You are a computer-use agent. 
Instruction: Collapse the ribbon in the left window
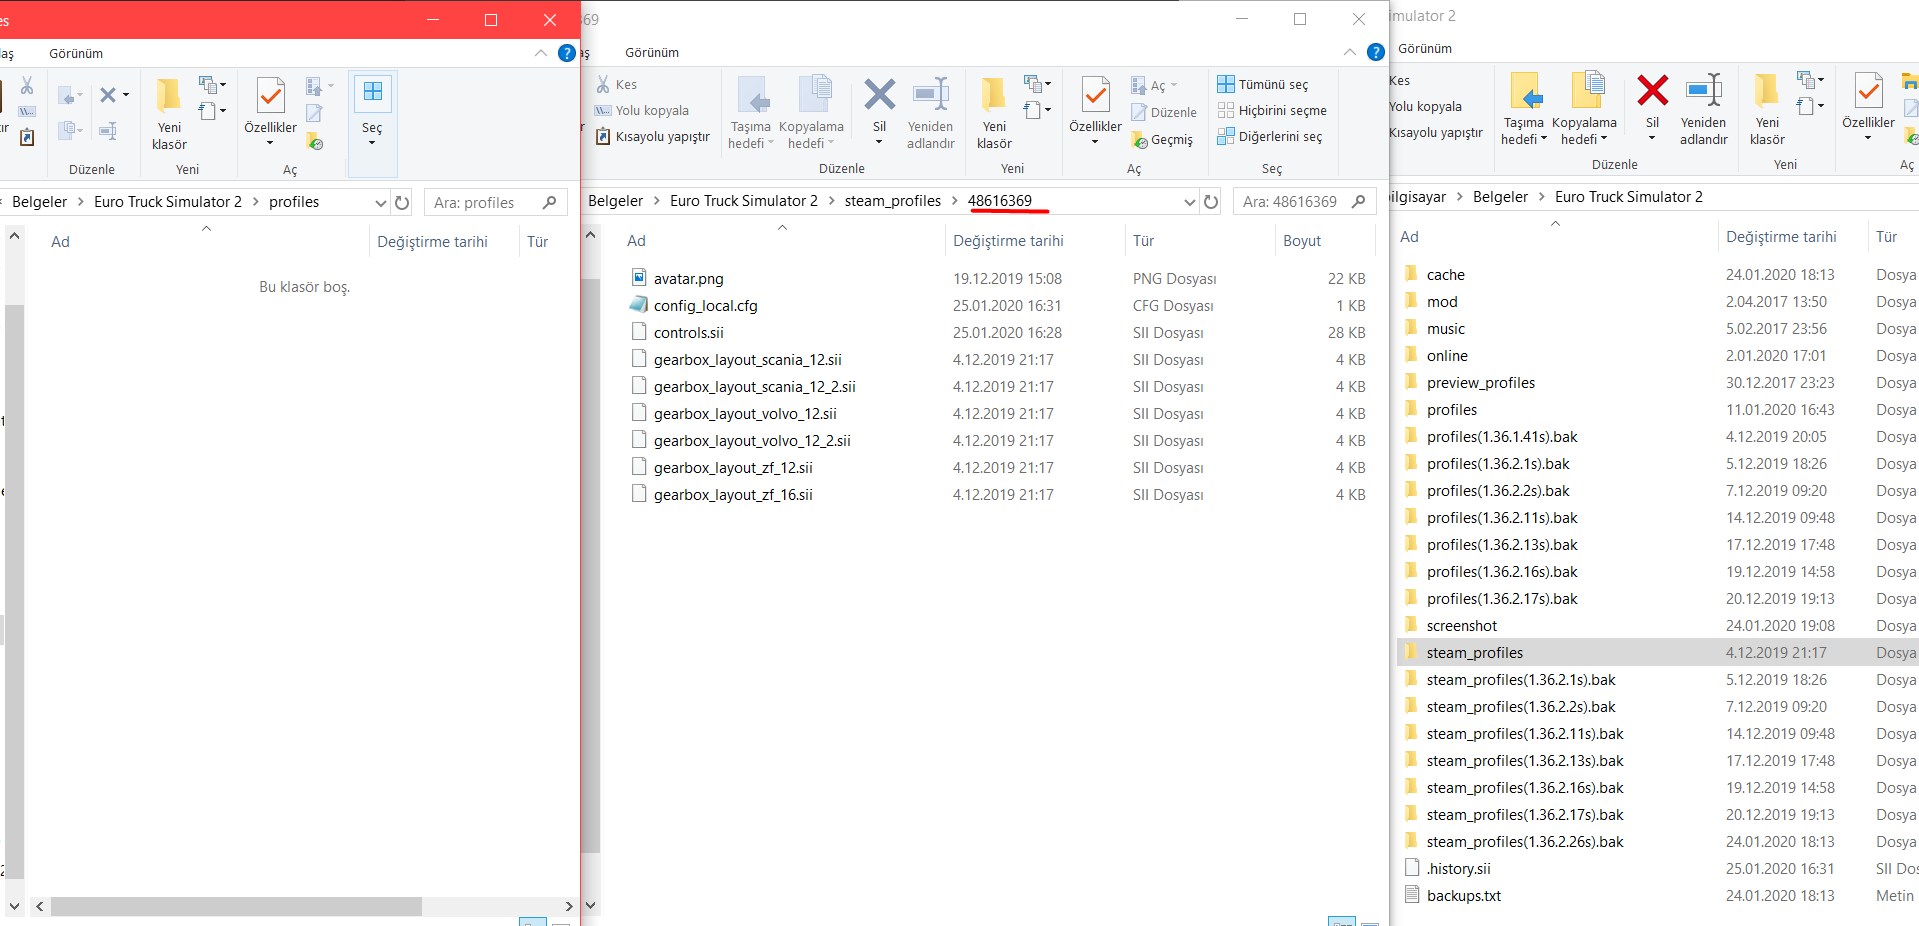coord(540,53)
